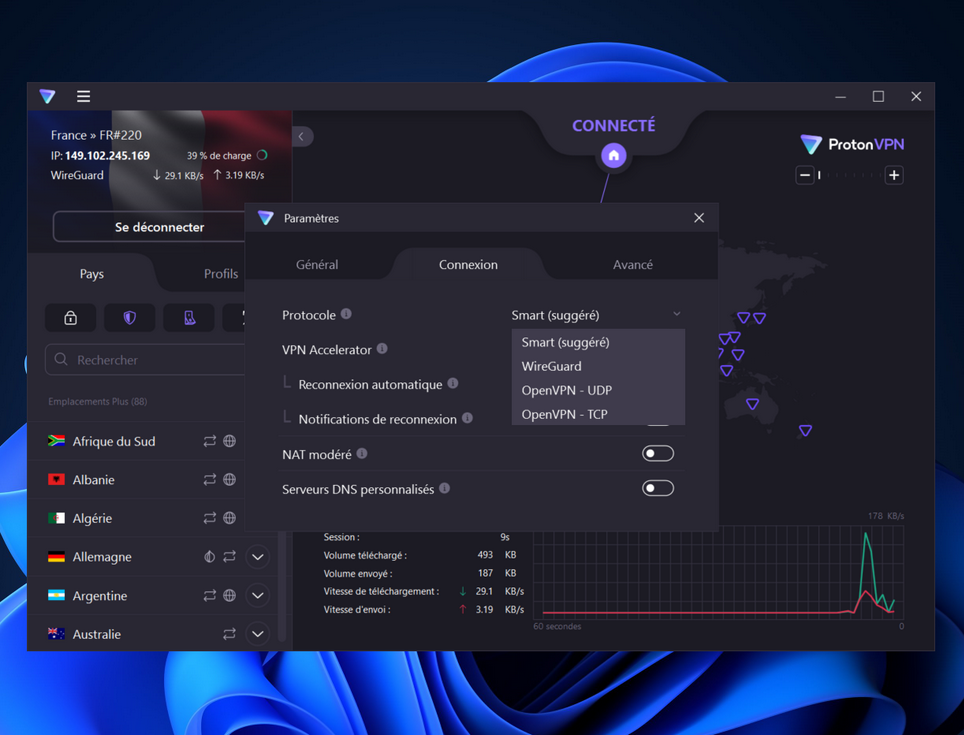The width and height of the screenshot is (964, 735).
Task: Zoom out the map with the minus button
Action: coord(805,175)
